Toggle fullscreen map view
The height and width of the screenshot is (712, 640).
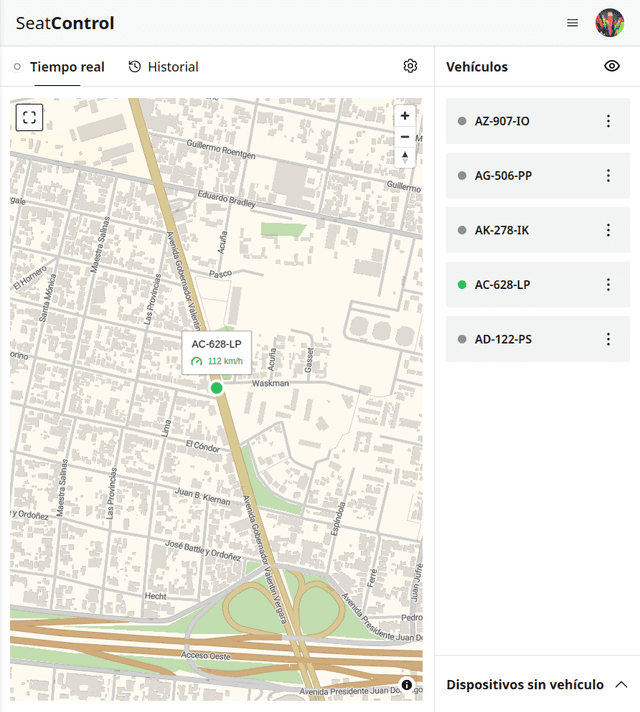(x=29, y=117)
